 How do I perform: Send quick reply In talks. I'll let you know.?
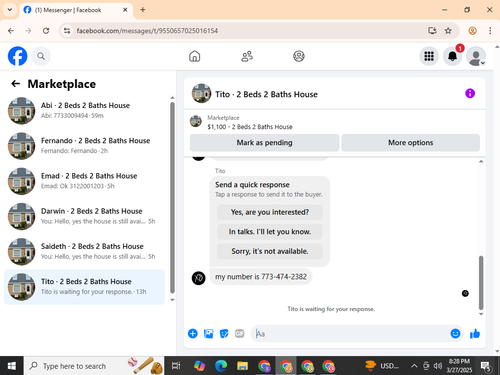270,232
